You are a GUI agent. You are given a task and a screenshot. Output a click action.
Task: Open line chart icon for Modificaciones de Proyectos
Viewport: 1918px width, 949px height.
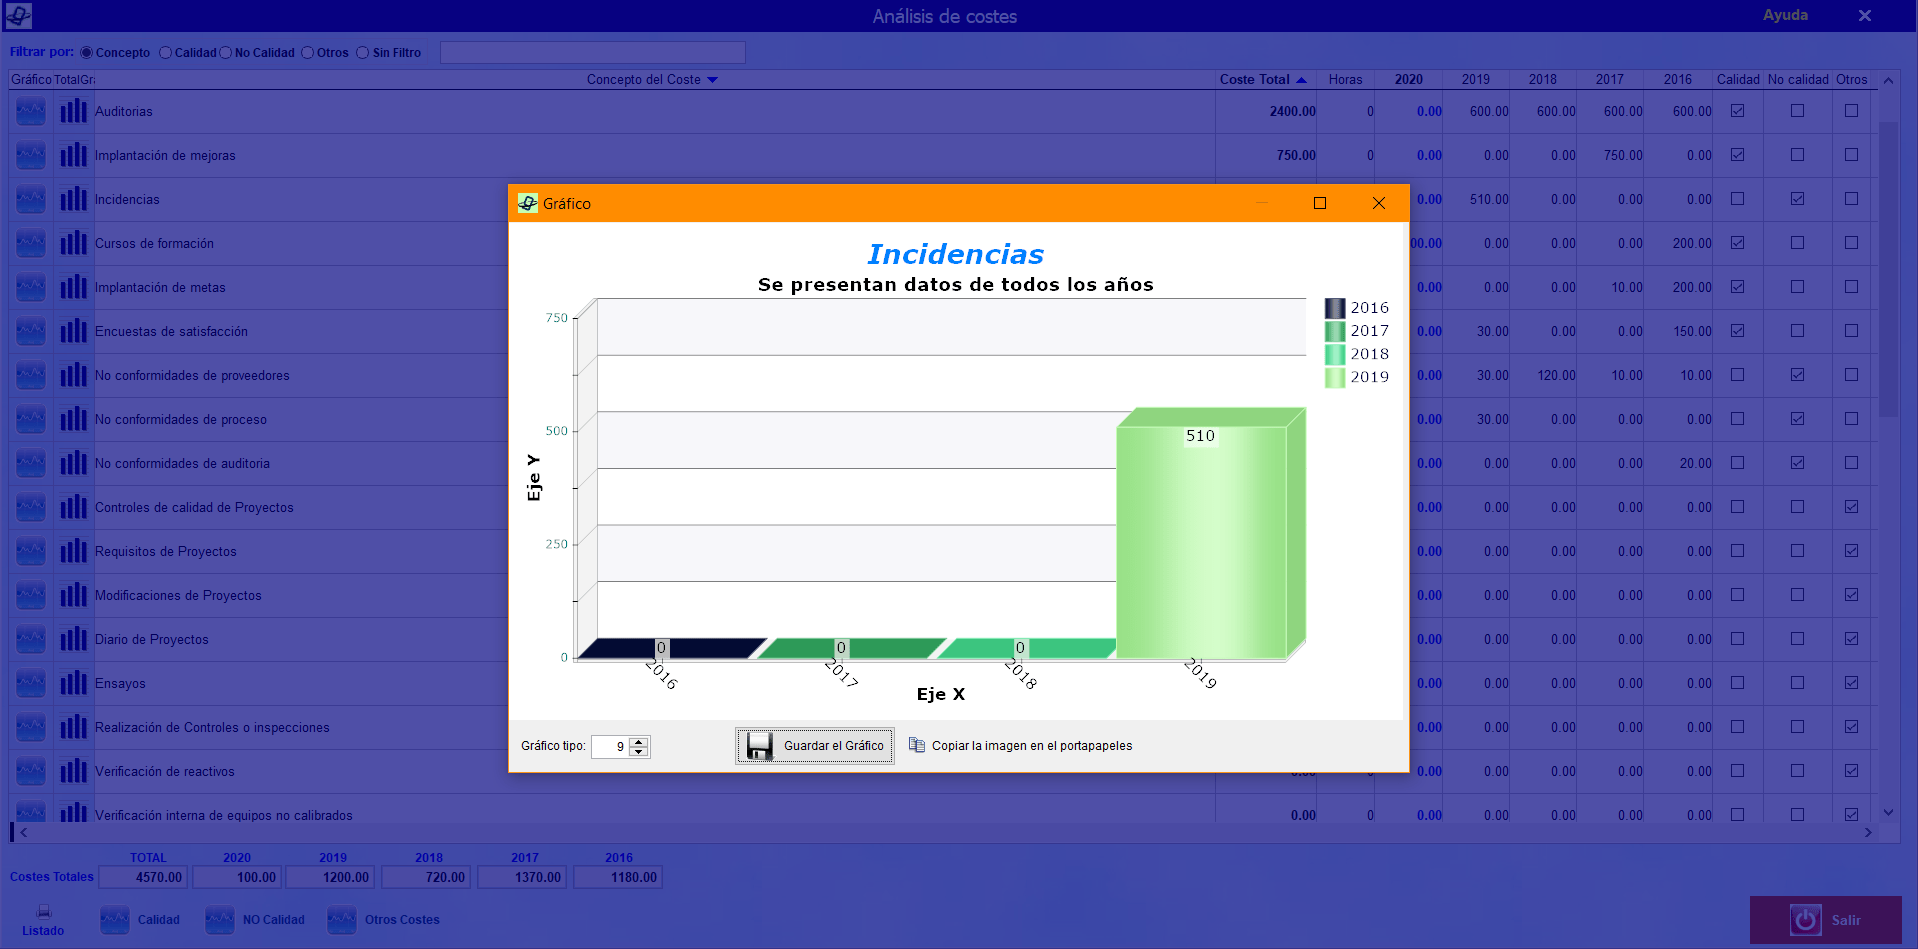pos(31,595)
